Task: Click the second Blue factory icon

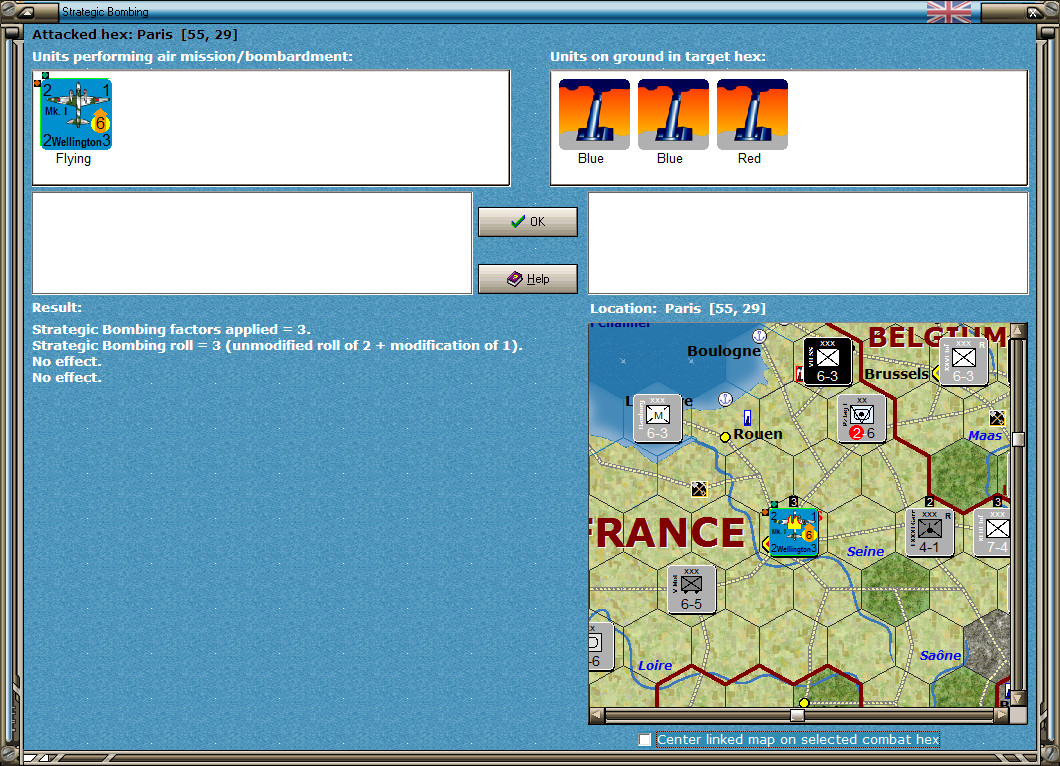Action: 673,114
